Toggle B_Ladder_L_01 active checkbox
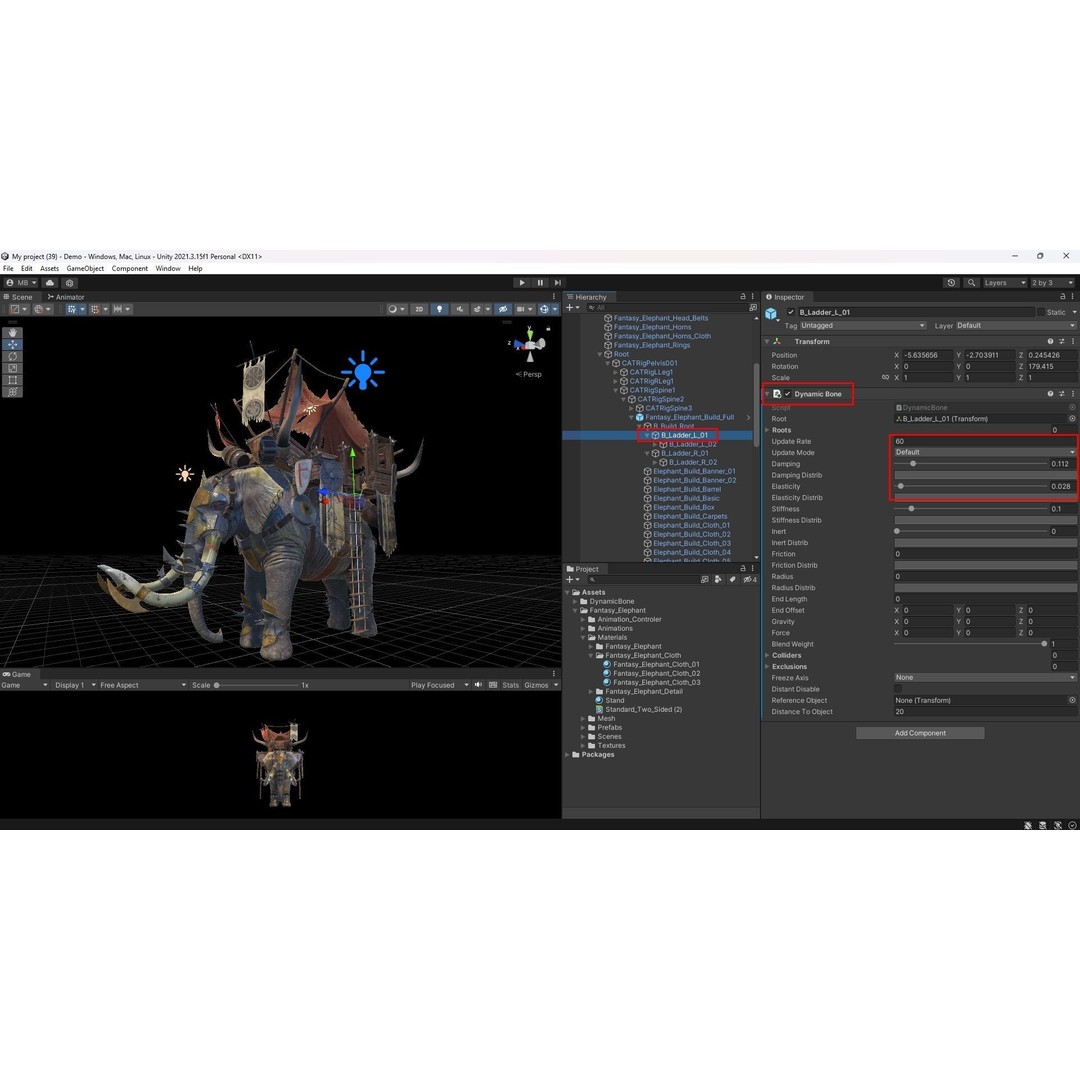The image size is (1080, 1080). 791,312
